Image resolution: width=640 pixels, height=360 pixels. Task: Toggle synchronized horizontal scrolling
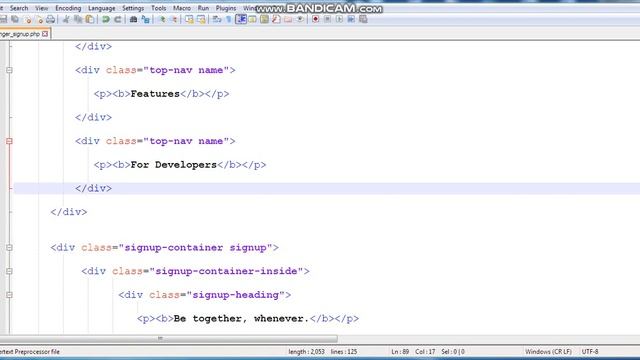click(x=201, y=19)
